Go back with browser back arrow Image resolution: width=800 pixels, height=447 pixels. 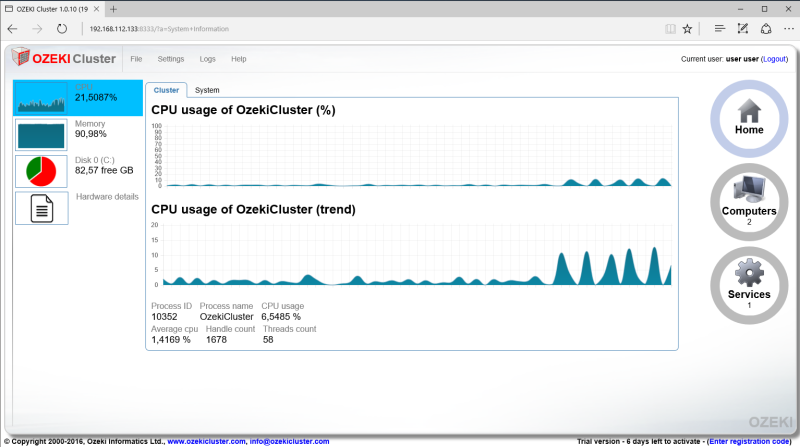click(13, 29)
